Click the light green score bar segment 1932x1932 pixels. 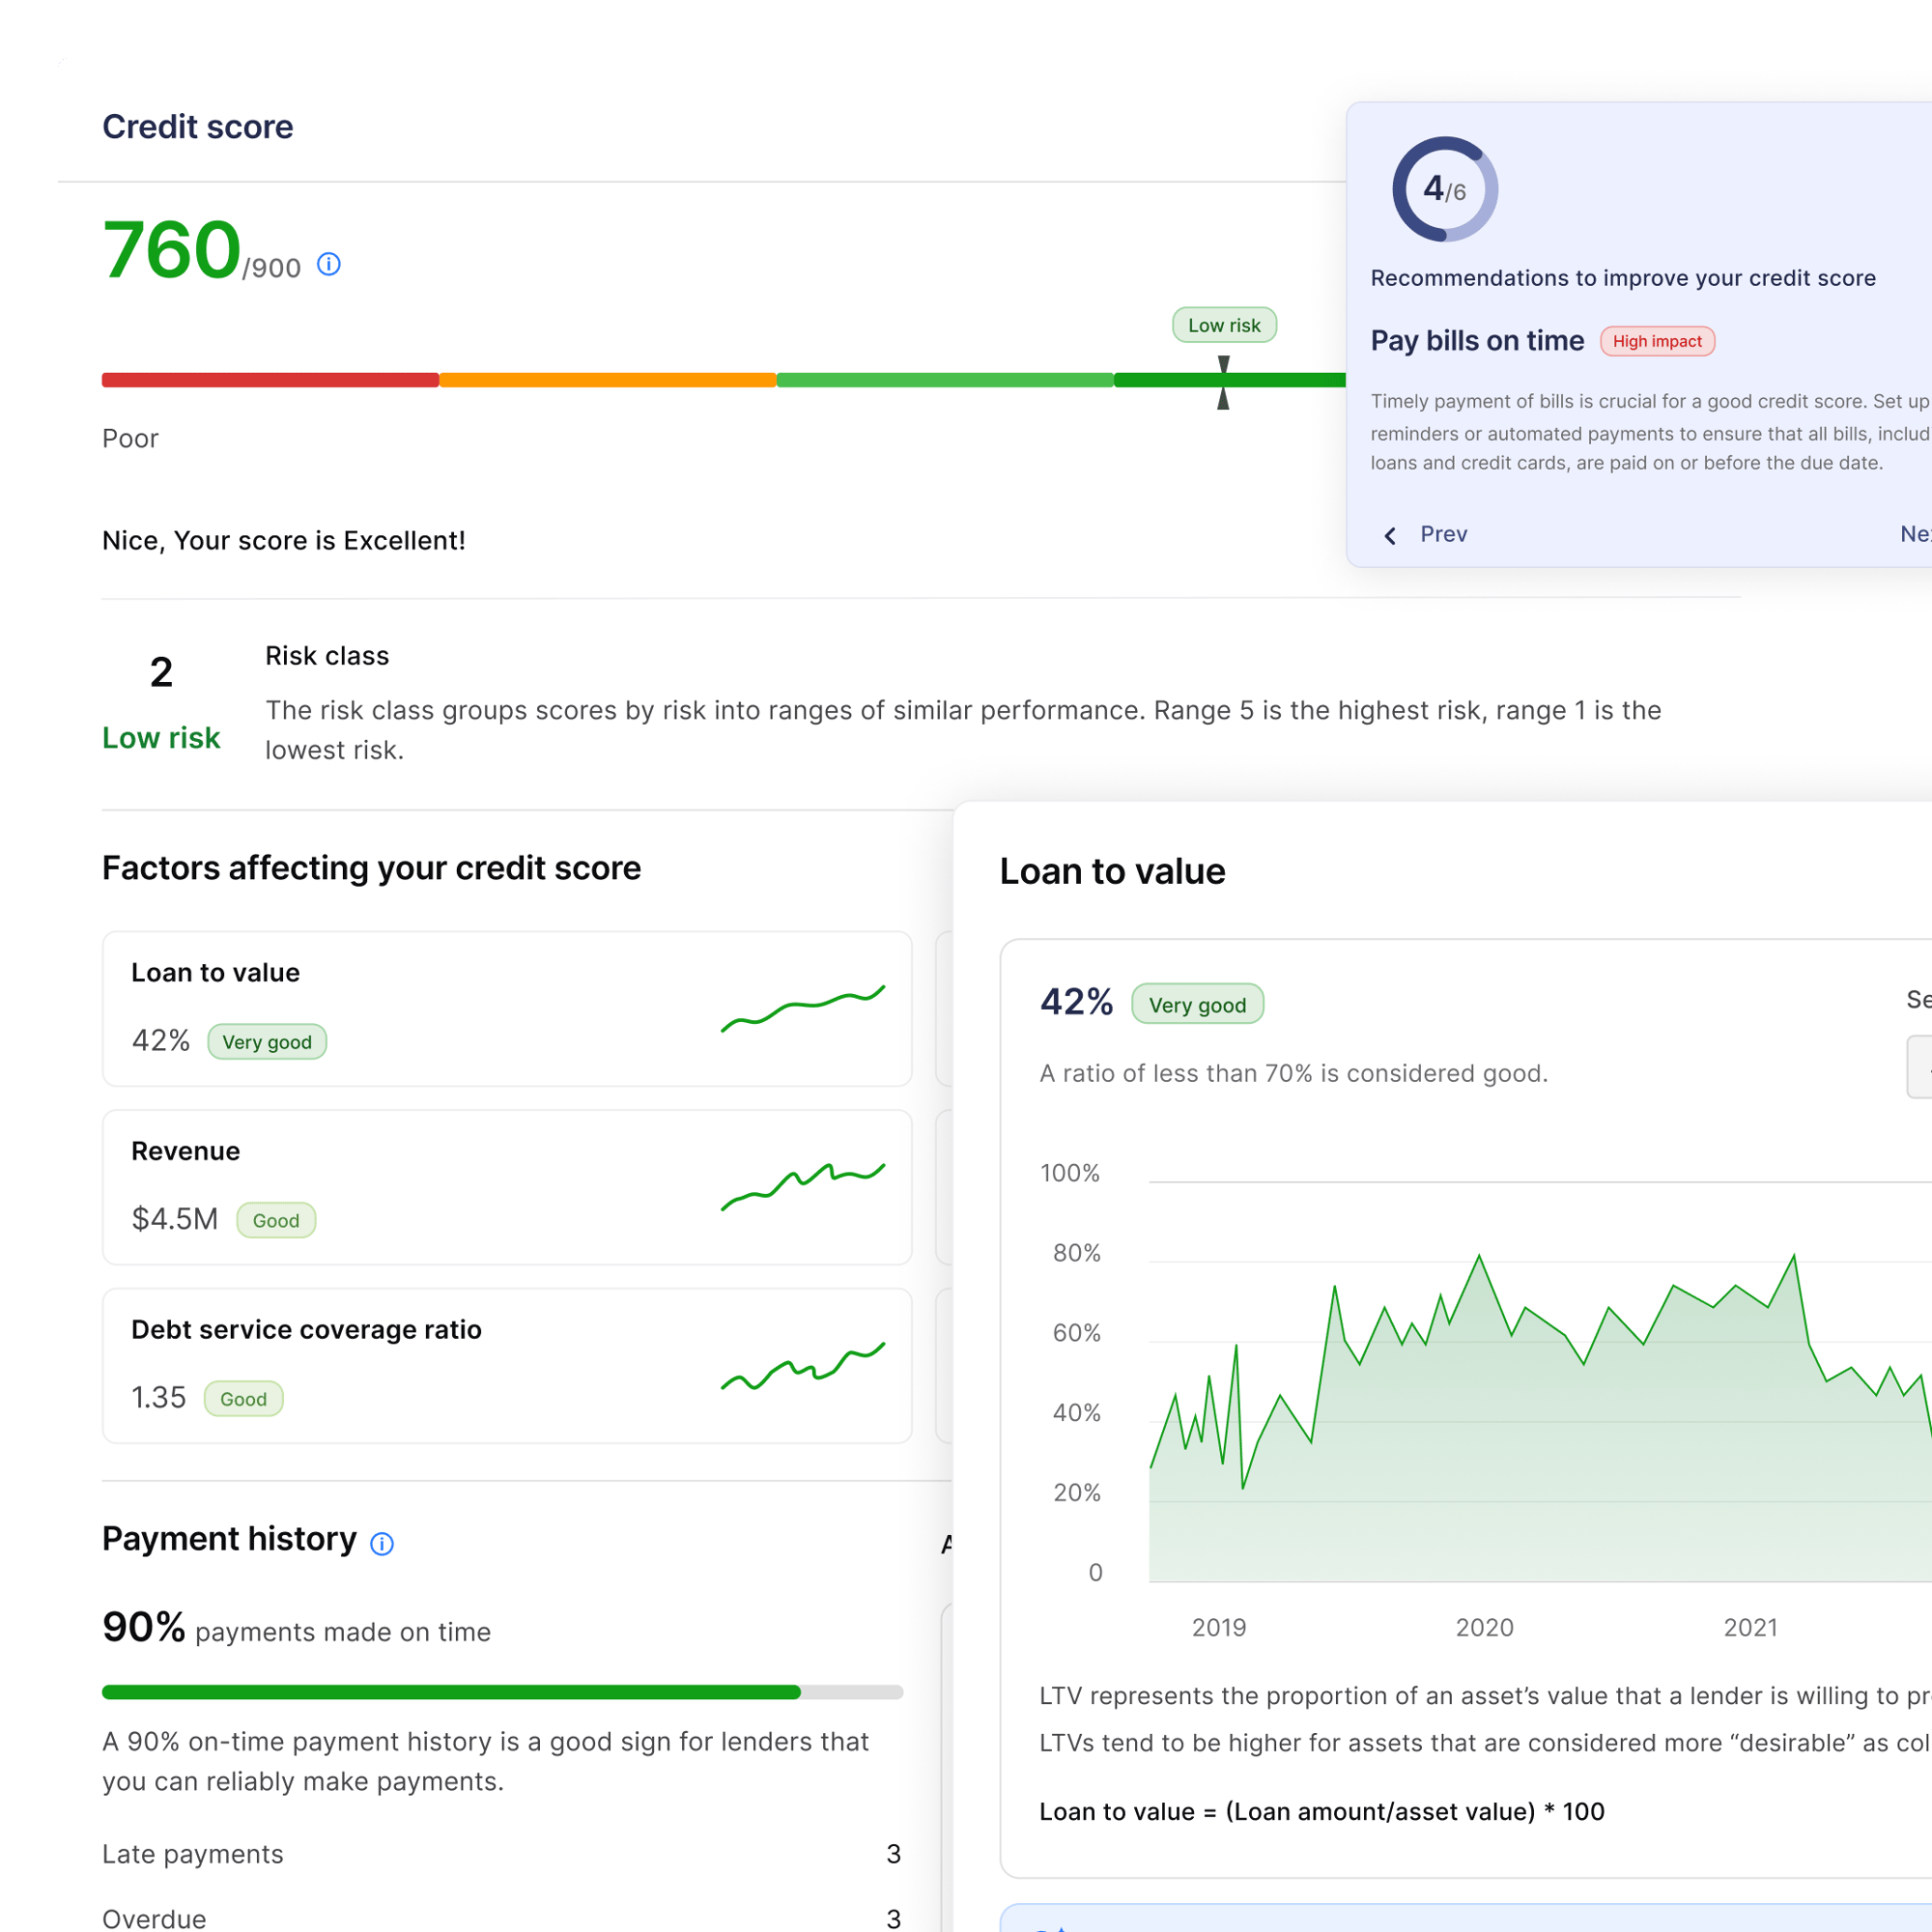(x=945, y=380)
